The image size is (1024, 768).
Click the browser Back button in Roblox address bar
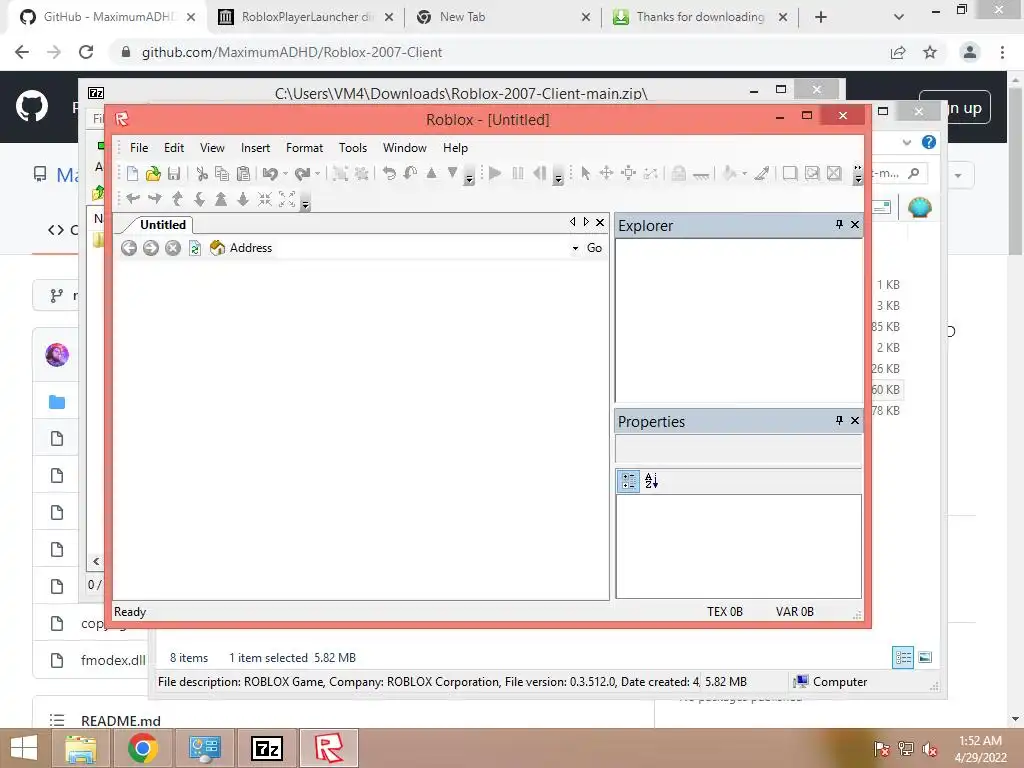[x=129, y=248]
